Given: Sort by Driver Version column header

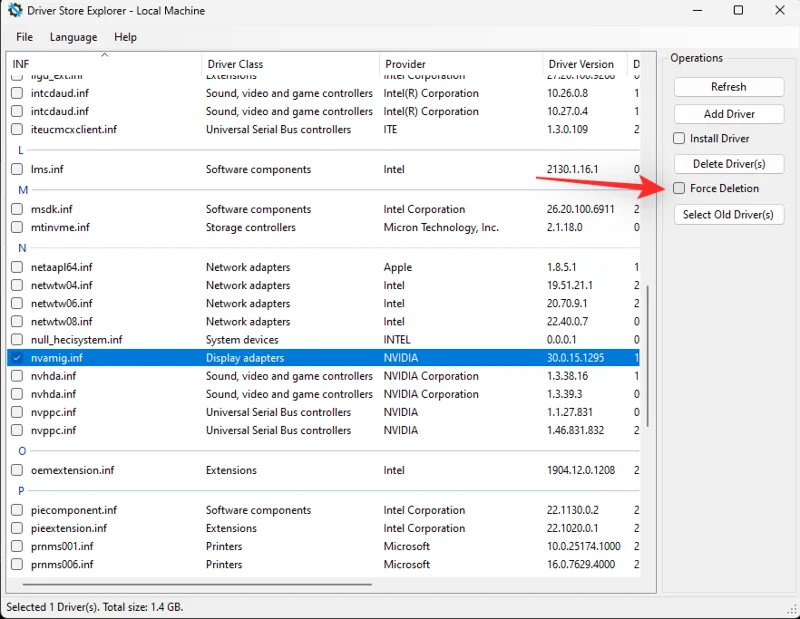Looking at the screenshot, I should point(581,63).
